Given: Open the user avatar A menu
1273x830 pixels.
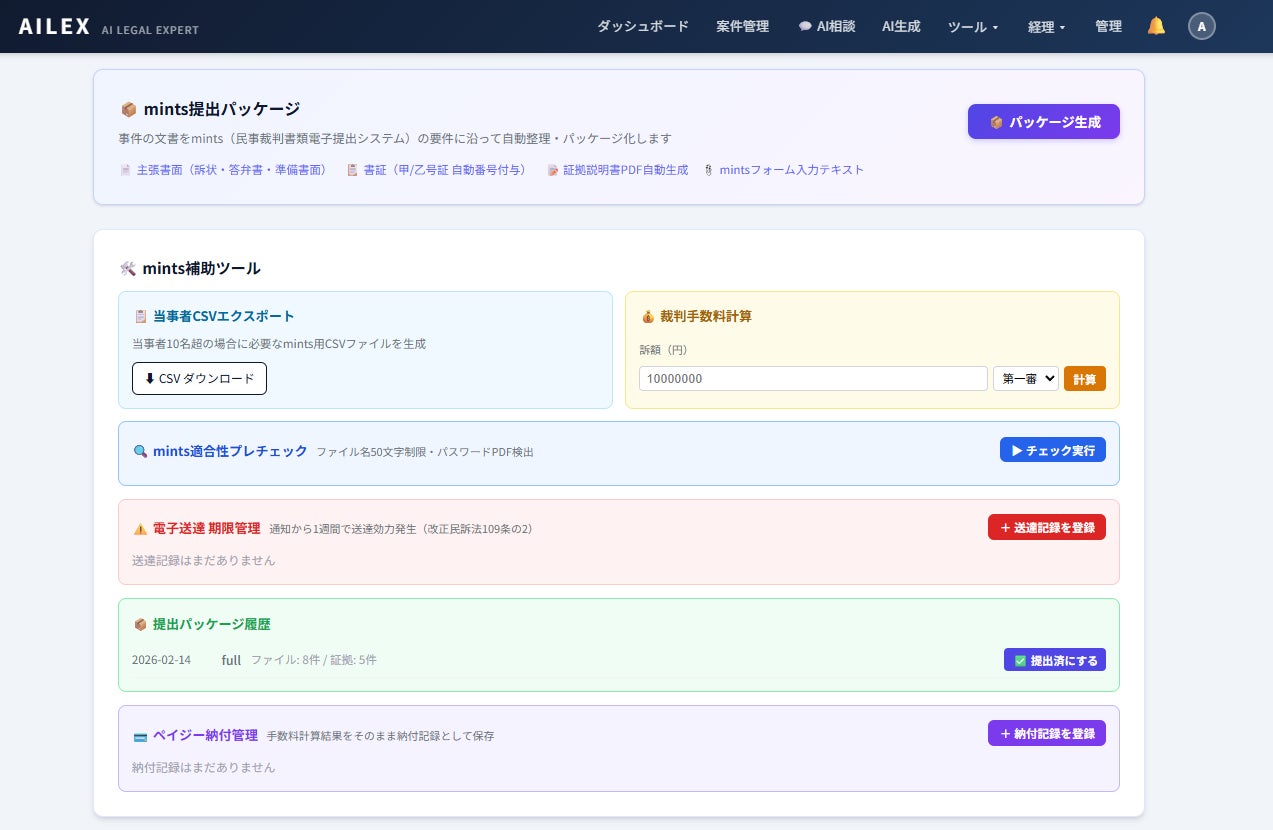Looking at the screenshot, I should 1202,26.
